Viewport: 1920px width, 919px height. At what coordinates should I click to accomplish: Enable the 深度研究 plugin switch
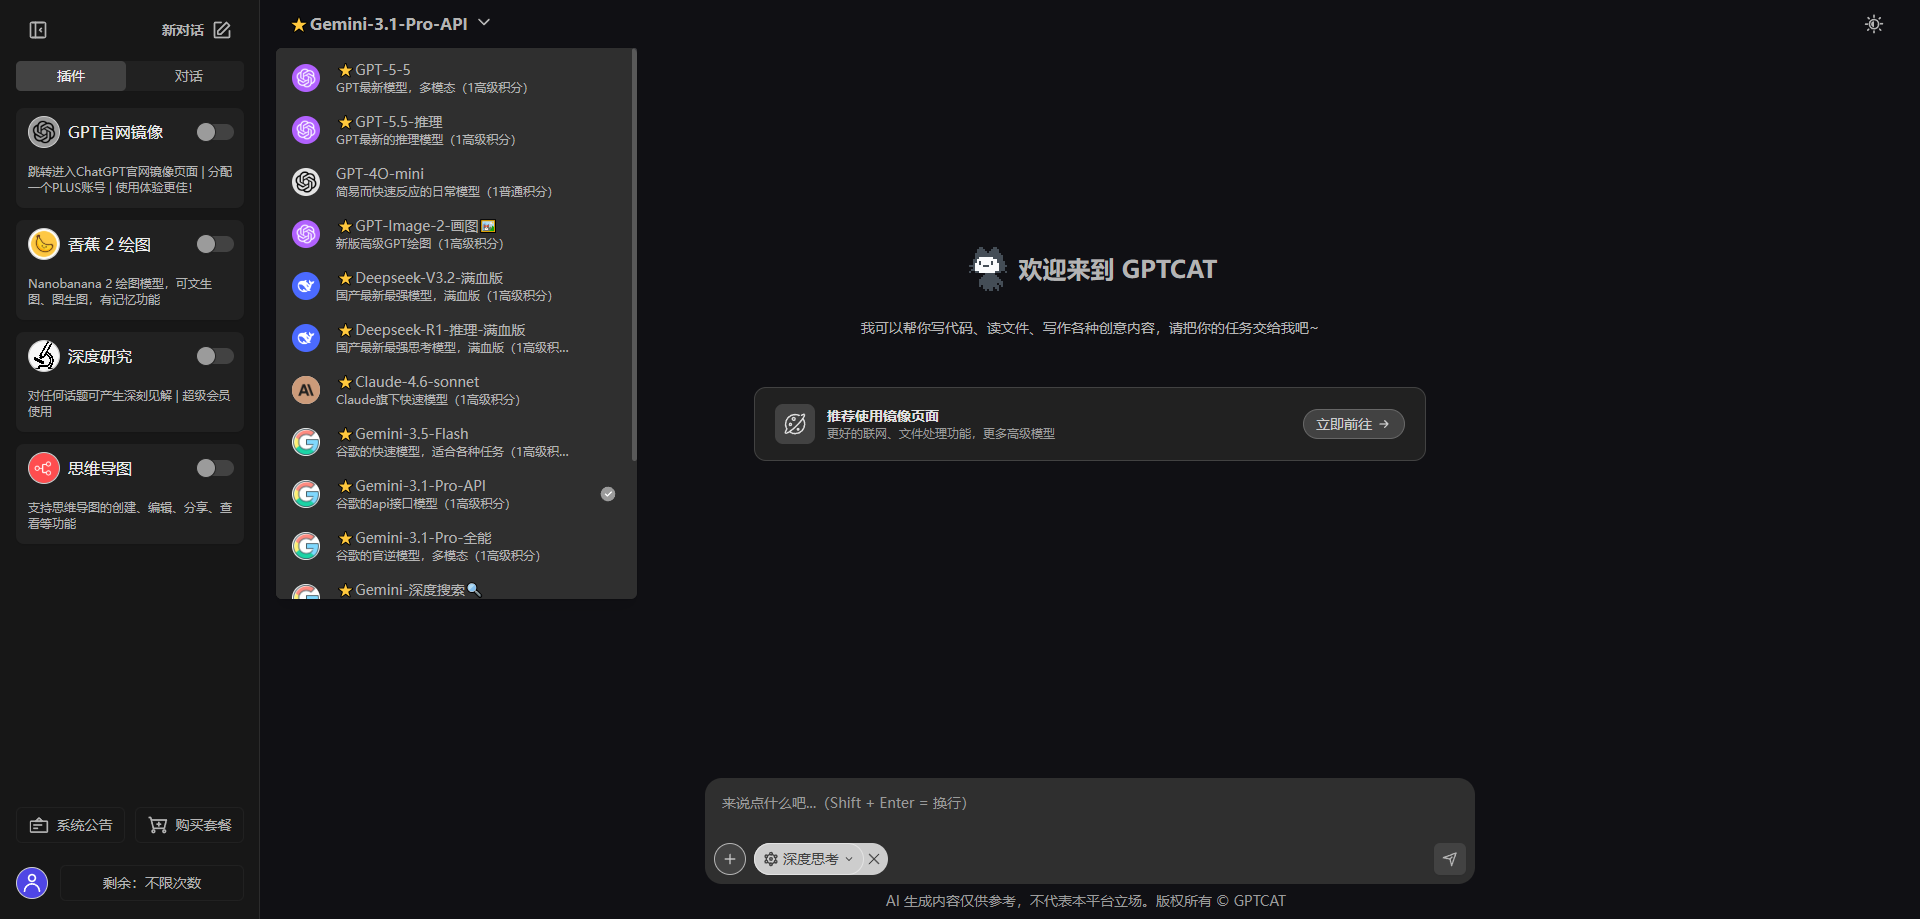215,356
